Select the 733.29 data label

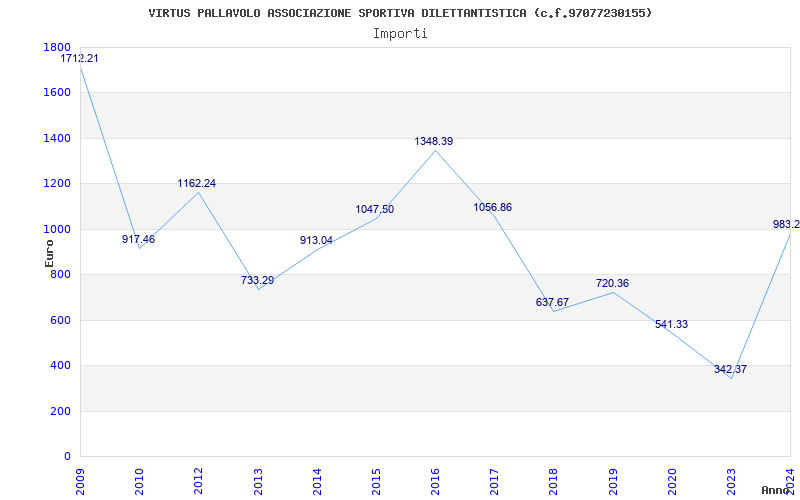tap(258, 280)
